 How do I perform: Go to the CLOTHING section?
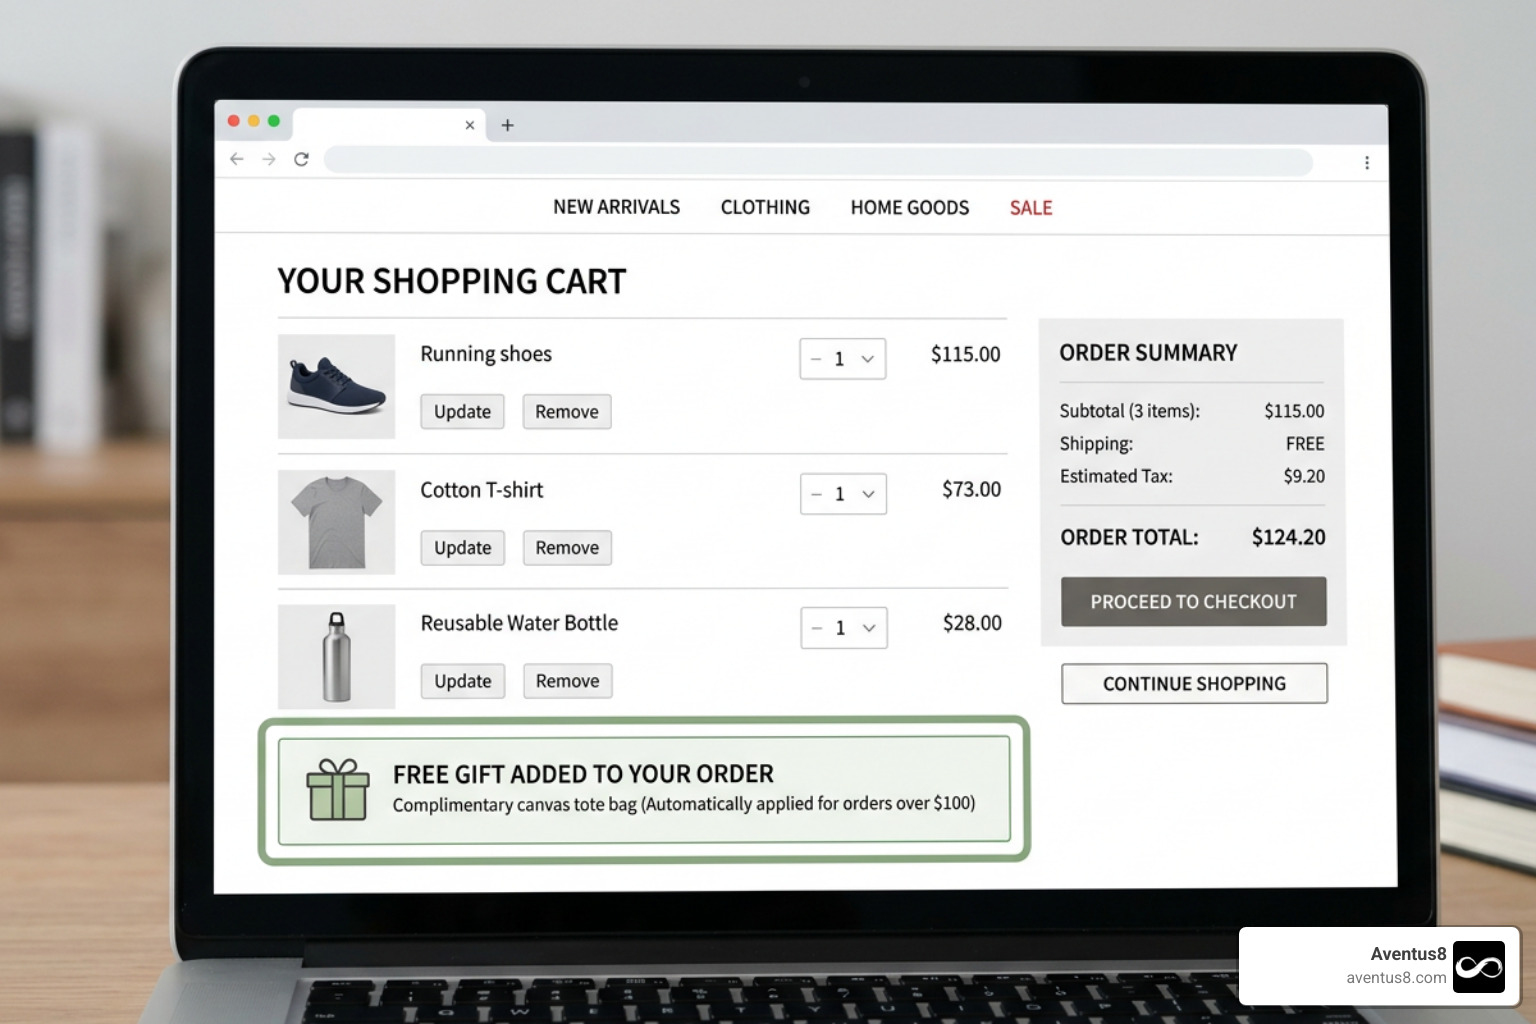tap(765, 207)
